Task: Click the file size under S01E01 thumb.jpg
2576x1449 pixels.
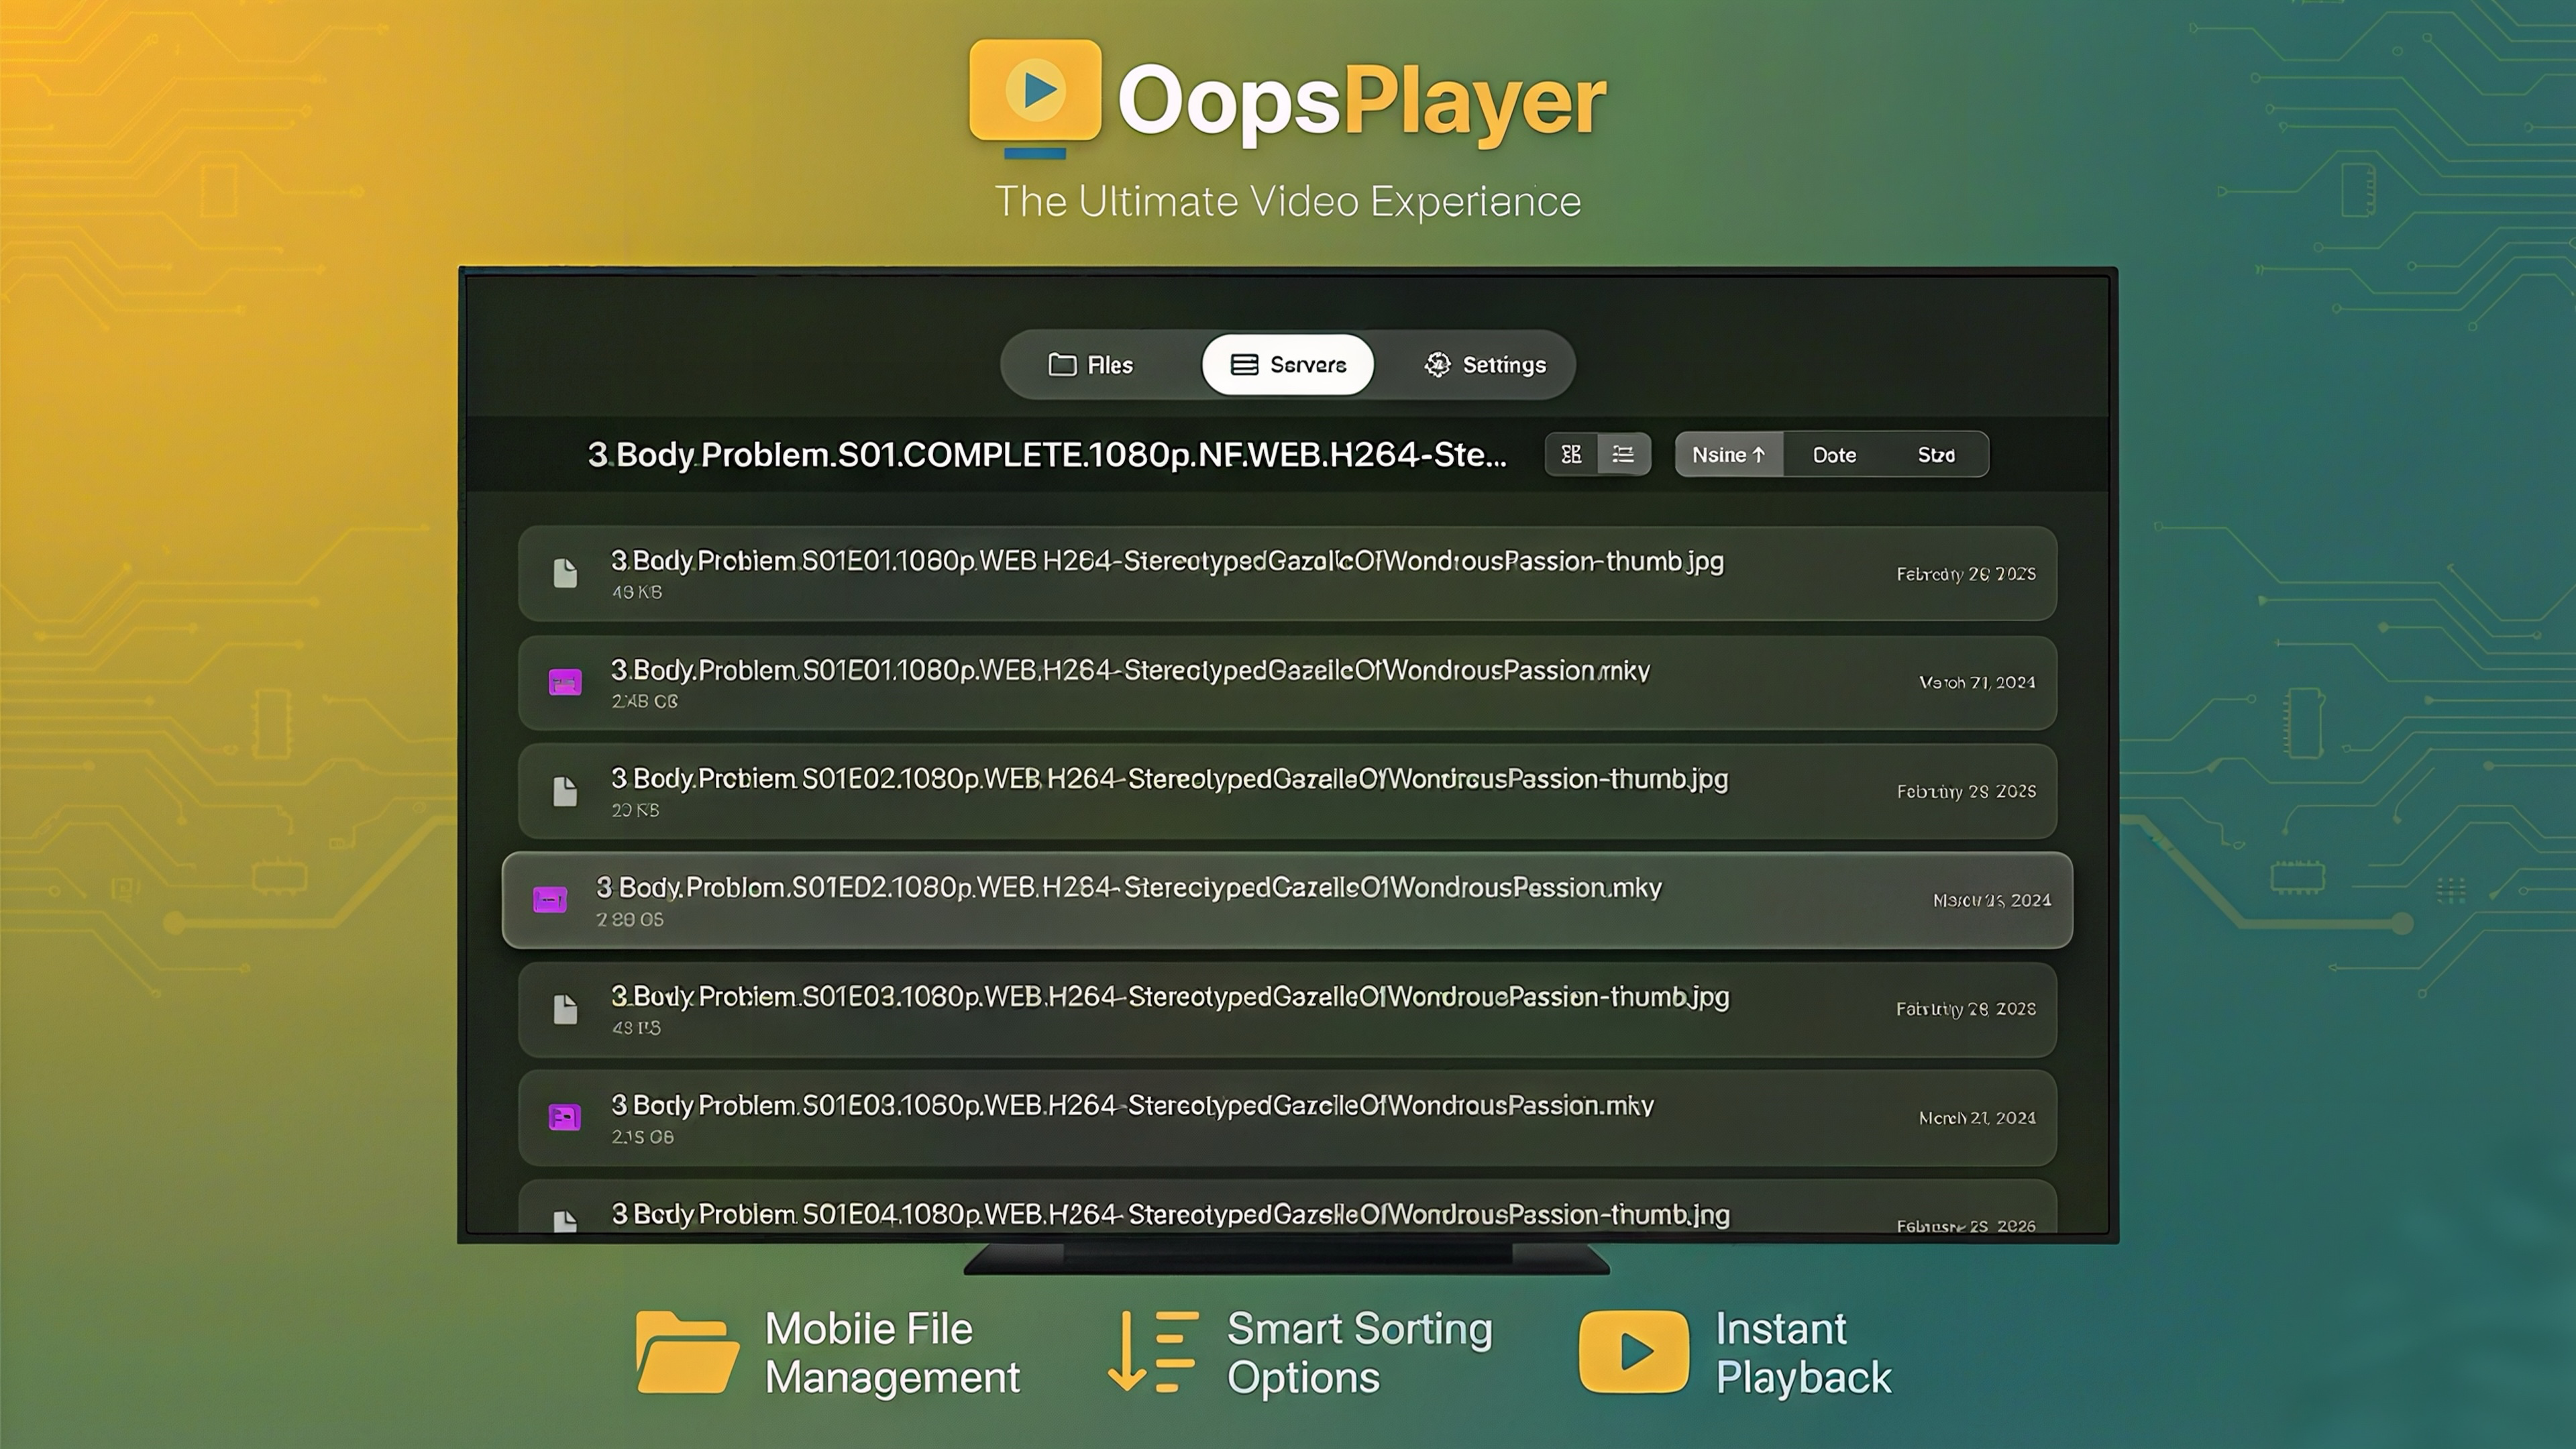Action: click(637, 592)
